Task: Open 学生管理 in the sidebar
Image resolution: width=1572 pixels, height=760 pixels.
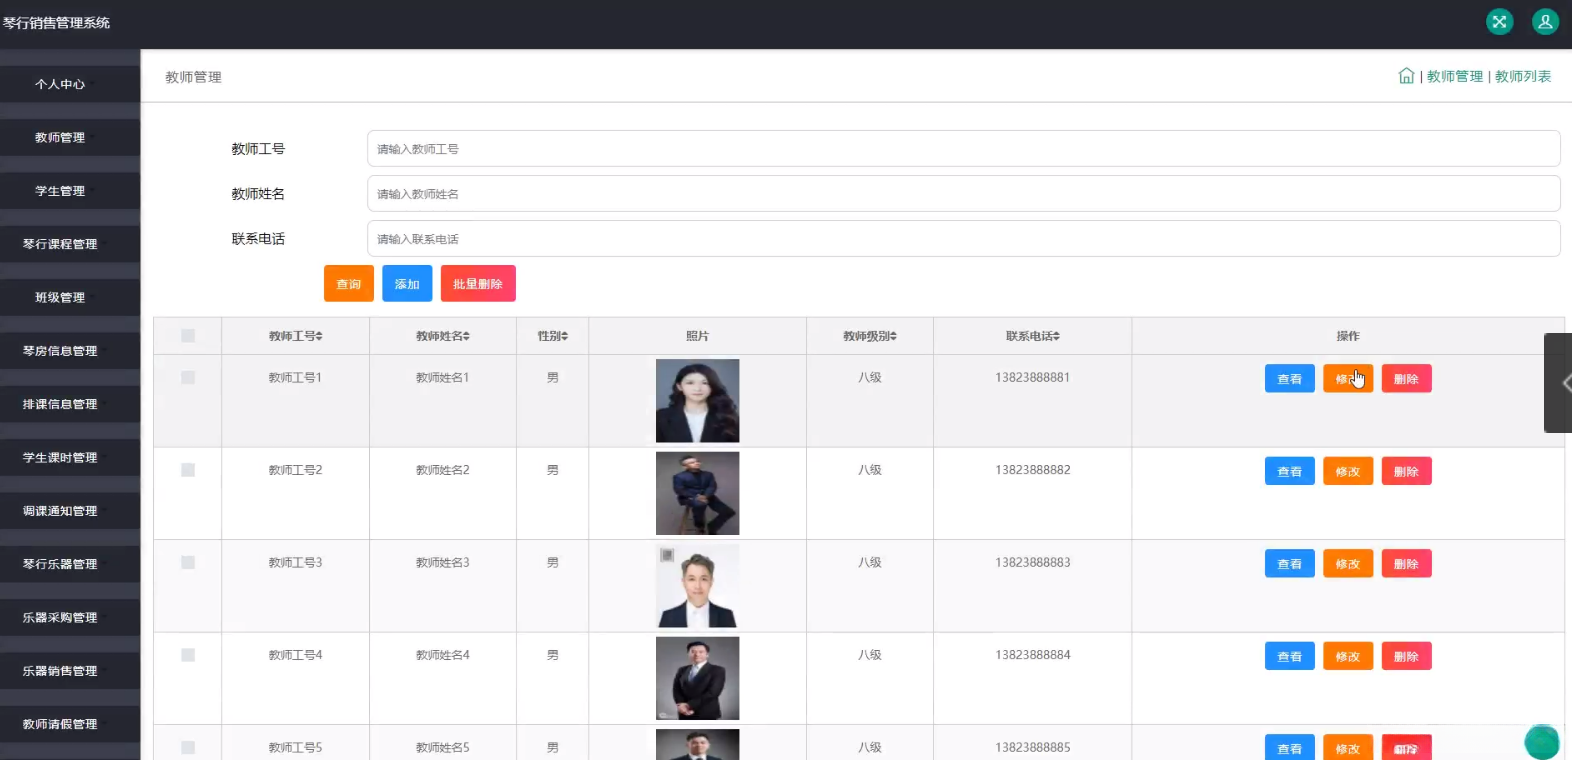Action: click(x=70, y=191)
